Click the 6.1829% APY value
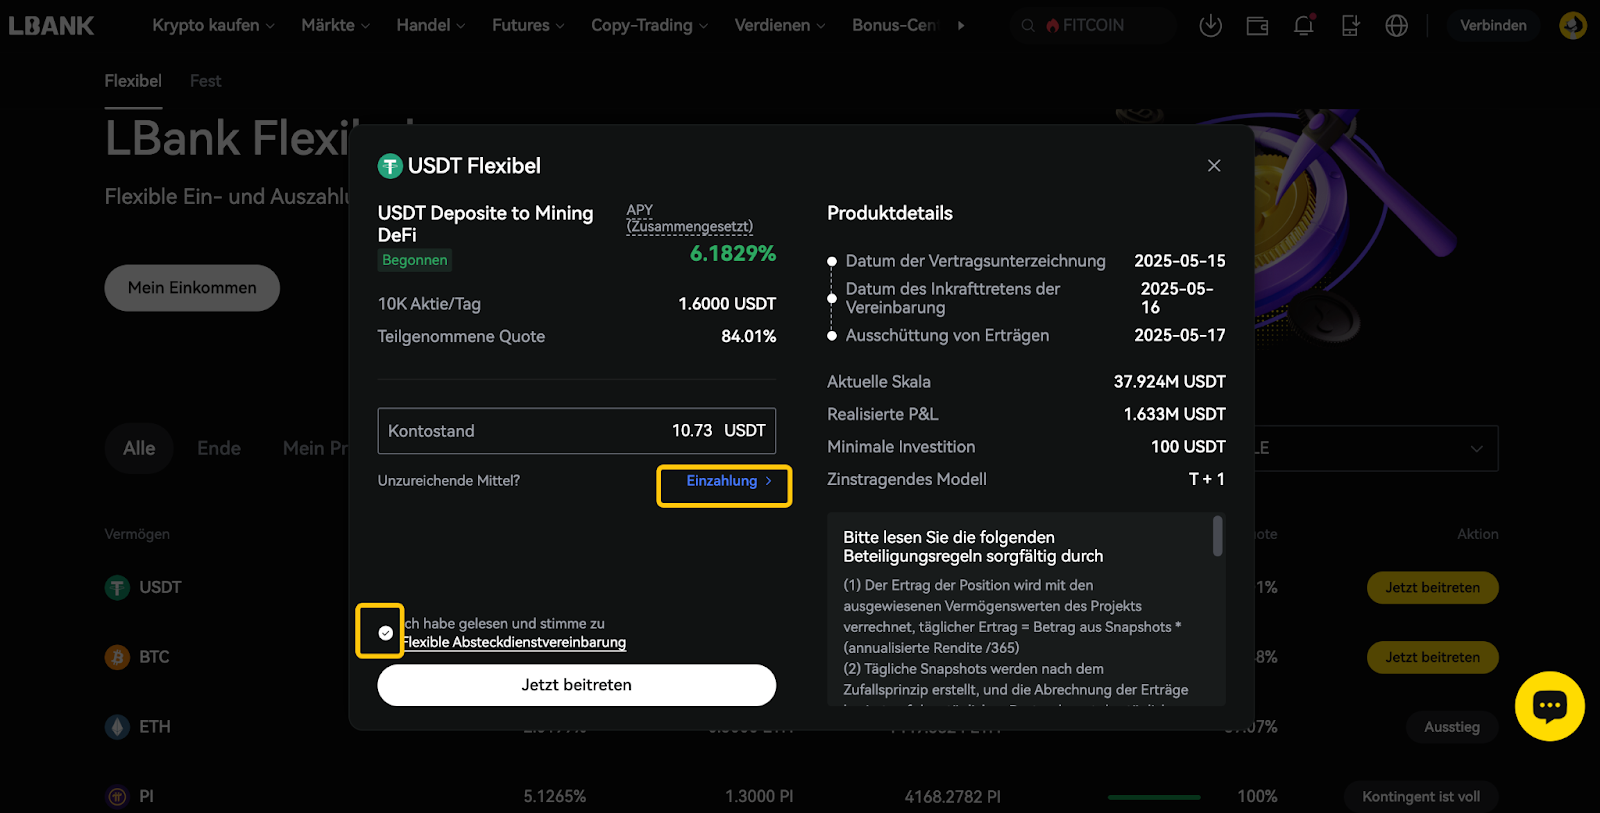The image size is (1600, 813). pyautogui.click(x=733, y=254)
